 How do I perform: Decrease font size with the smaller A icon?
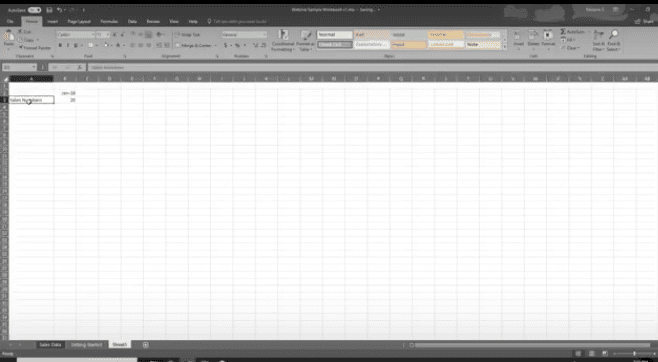pyautogui.click(x=123, y=35)
